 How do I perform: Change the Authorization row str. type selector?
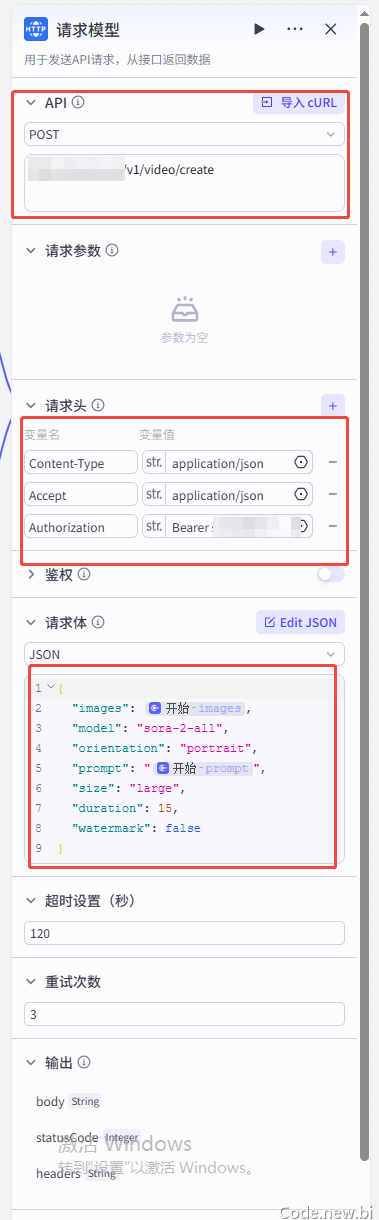(x=154, y=526)
